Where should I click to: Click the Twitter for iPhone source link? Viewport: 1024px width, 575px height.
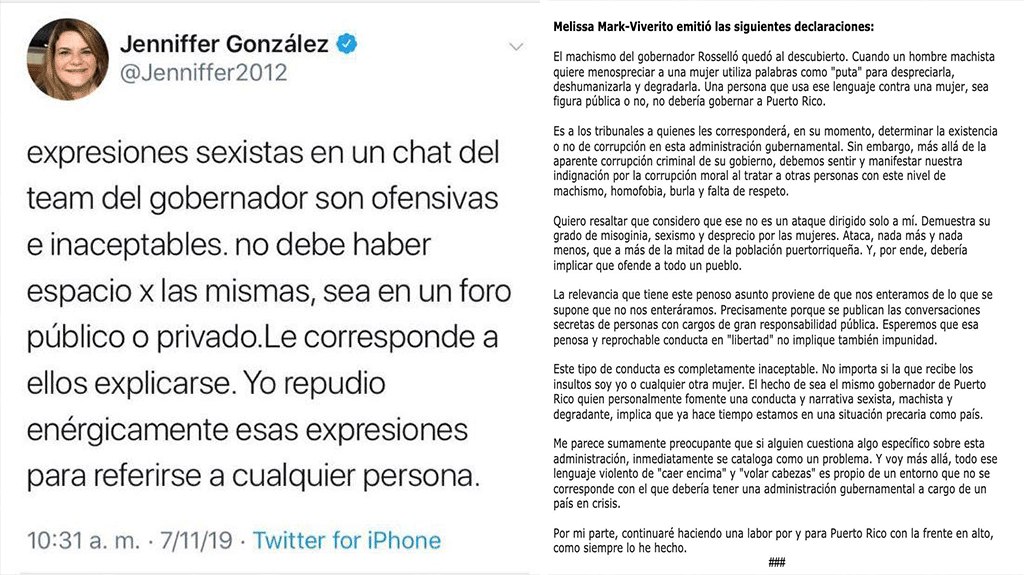[346, 540]
